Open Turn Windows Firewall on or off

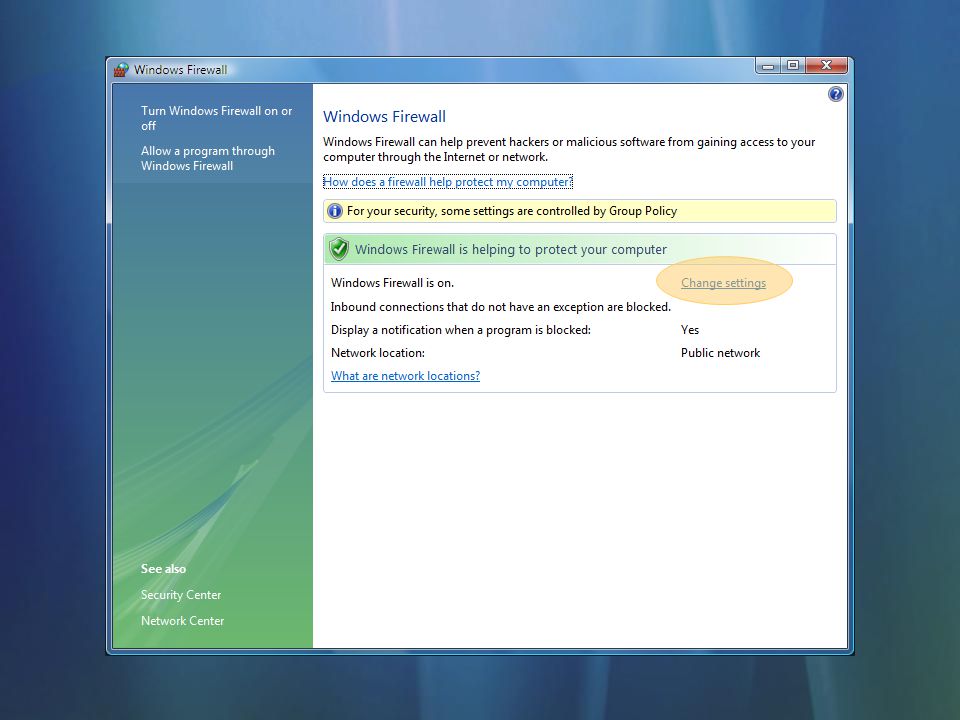[216, 118]
